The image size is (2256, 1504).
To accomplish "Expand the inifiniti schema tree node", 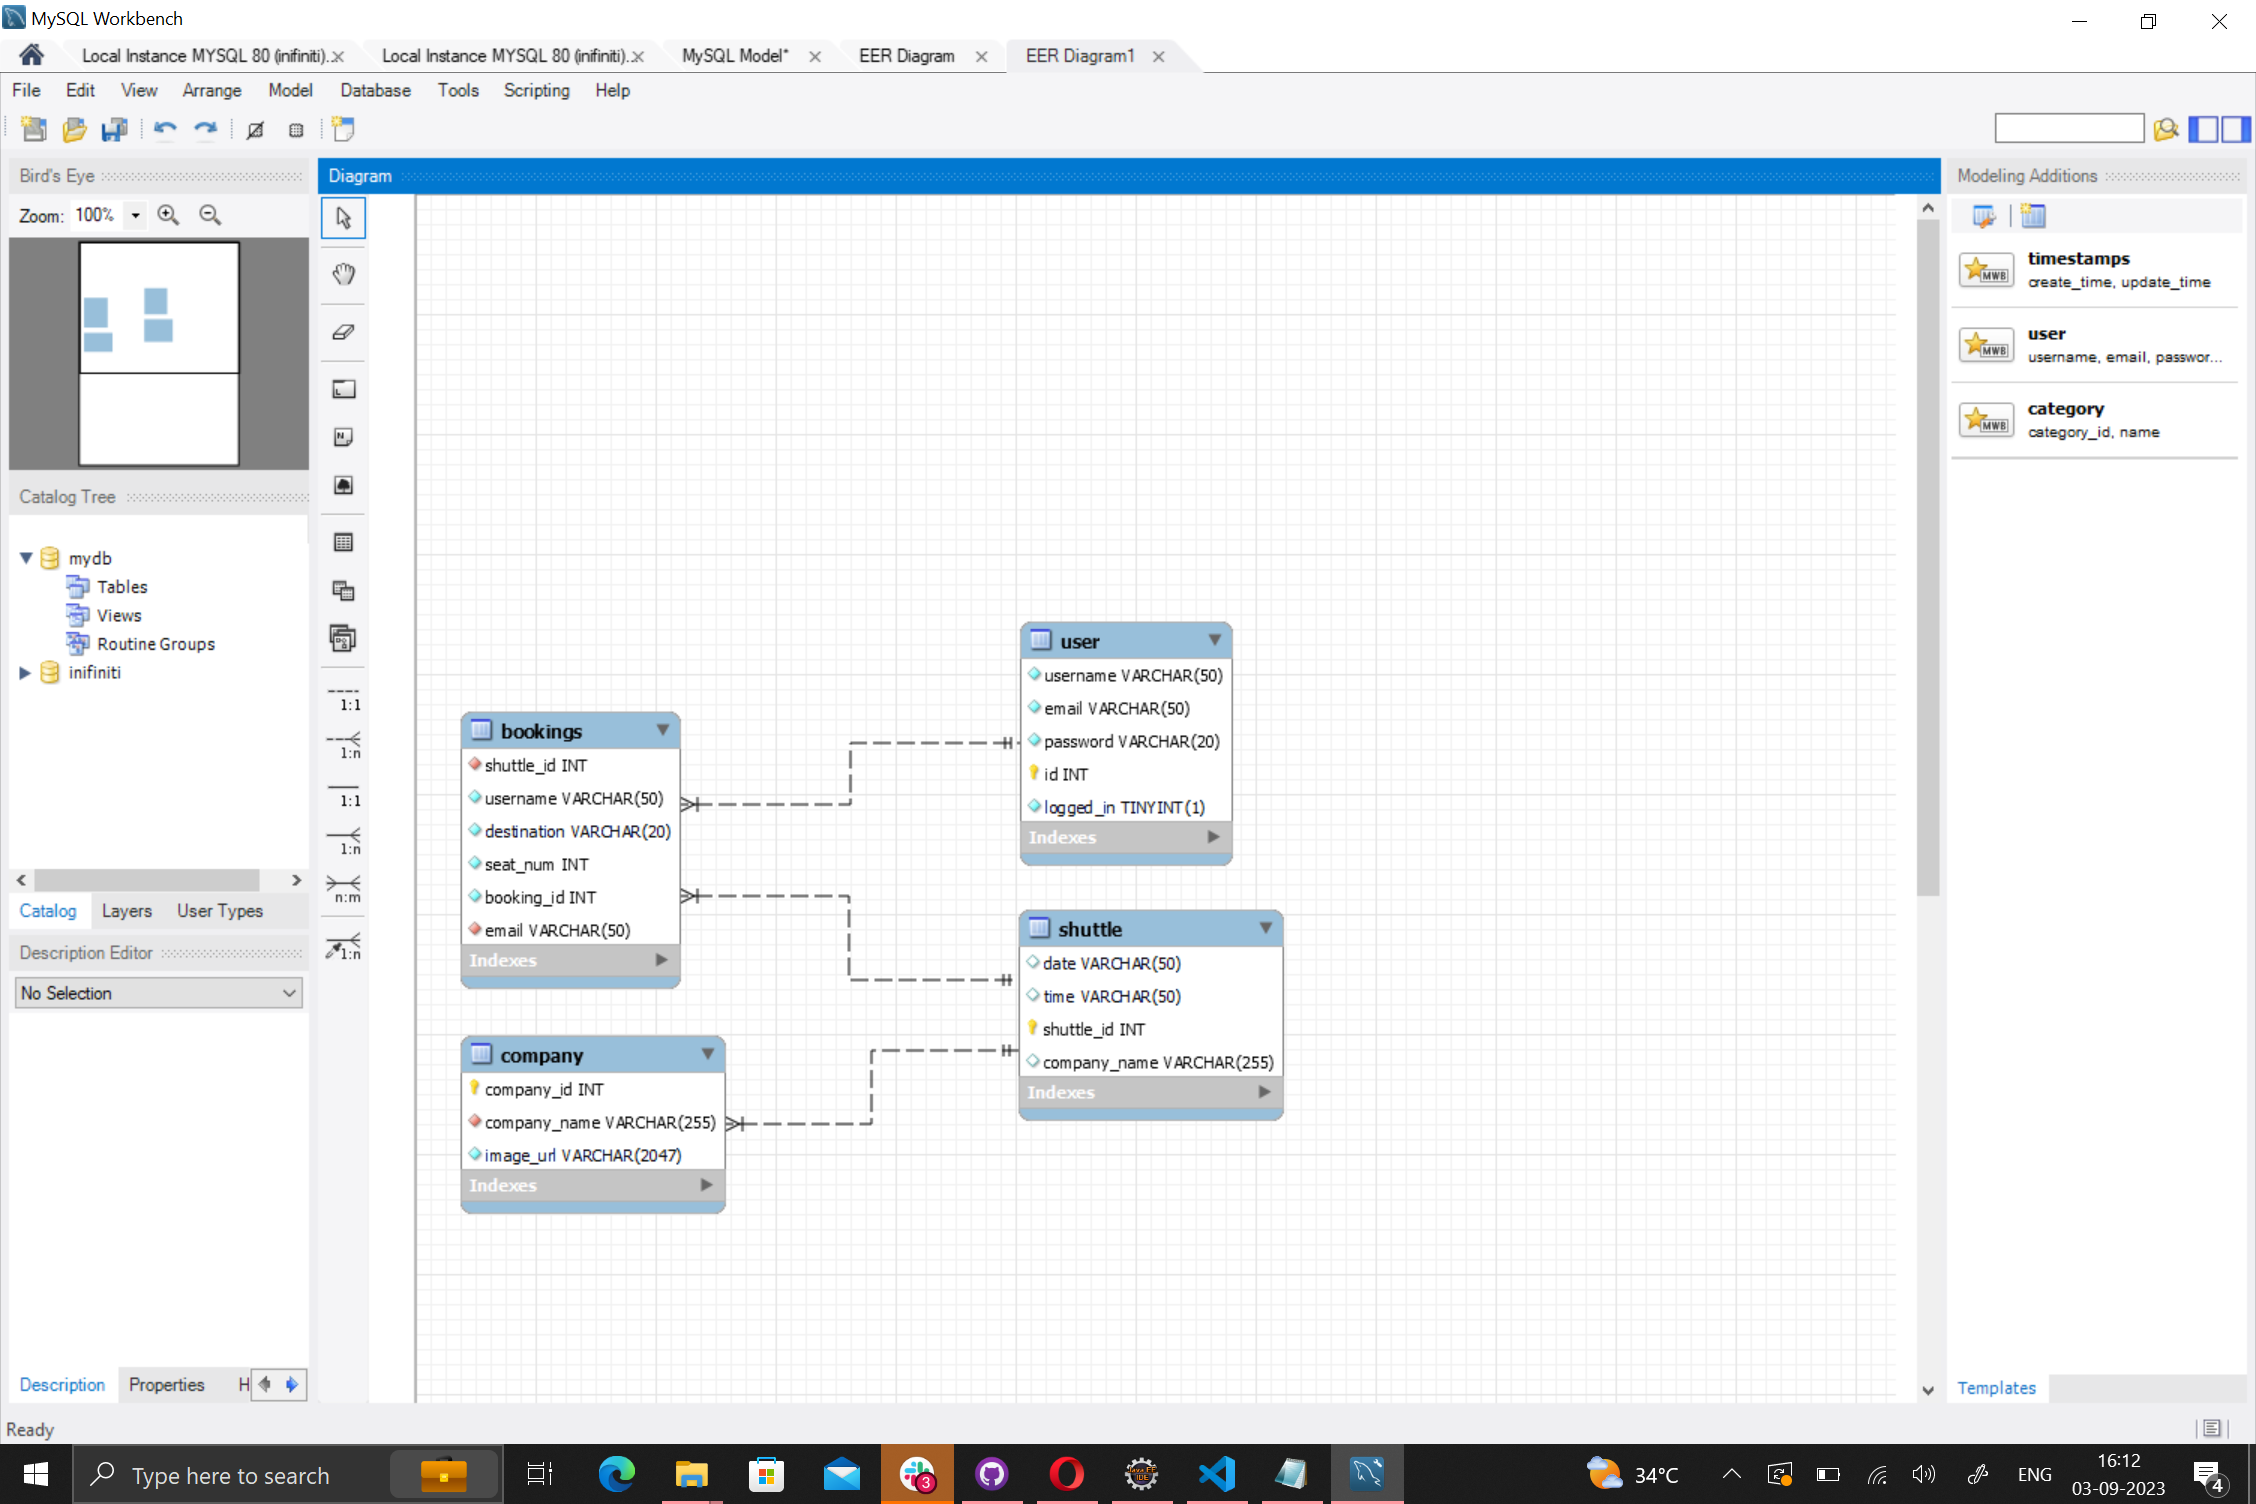I will 26,673.
